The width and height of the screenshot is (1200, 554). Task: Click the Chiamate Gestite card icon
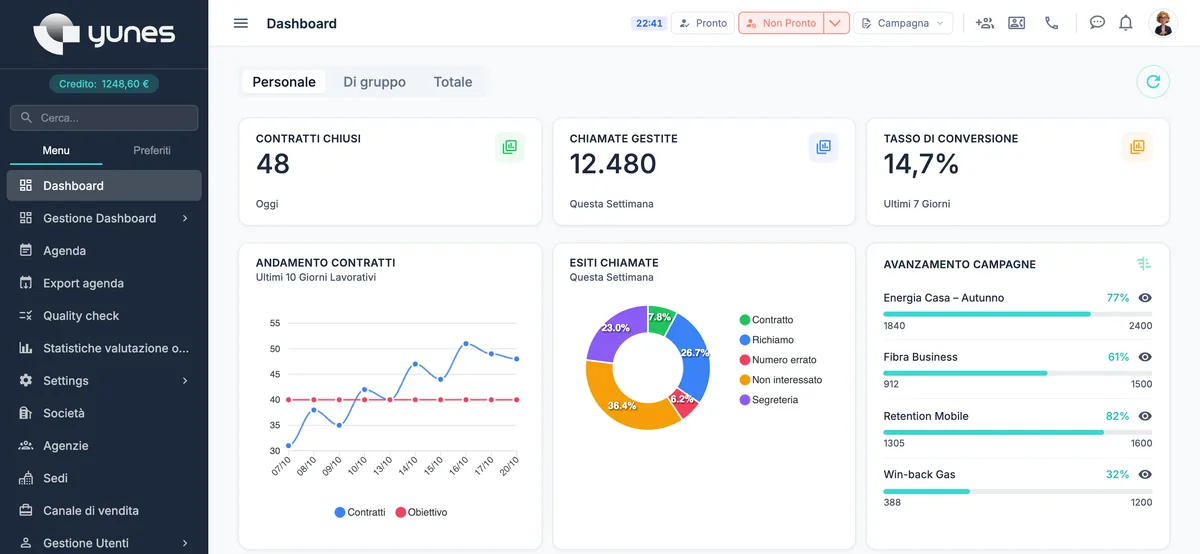click(x=824, y=147)
